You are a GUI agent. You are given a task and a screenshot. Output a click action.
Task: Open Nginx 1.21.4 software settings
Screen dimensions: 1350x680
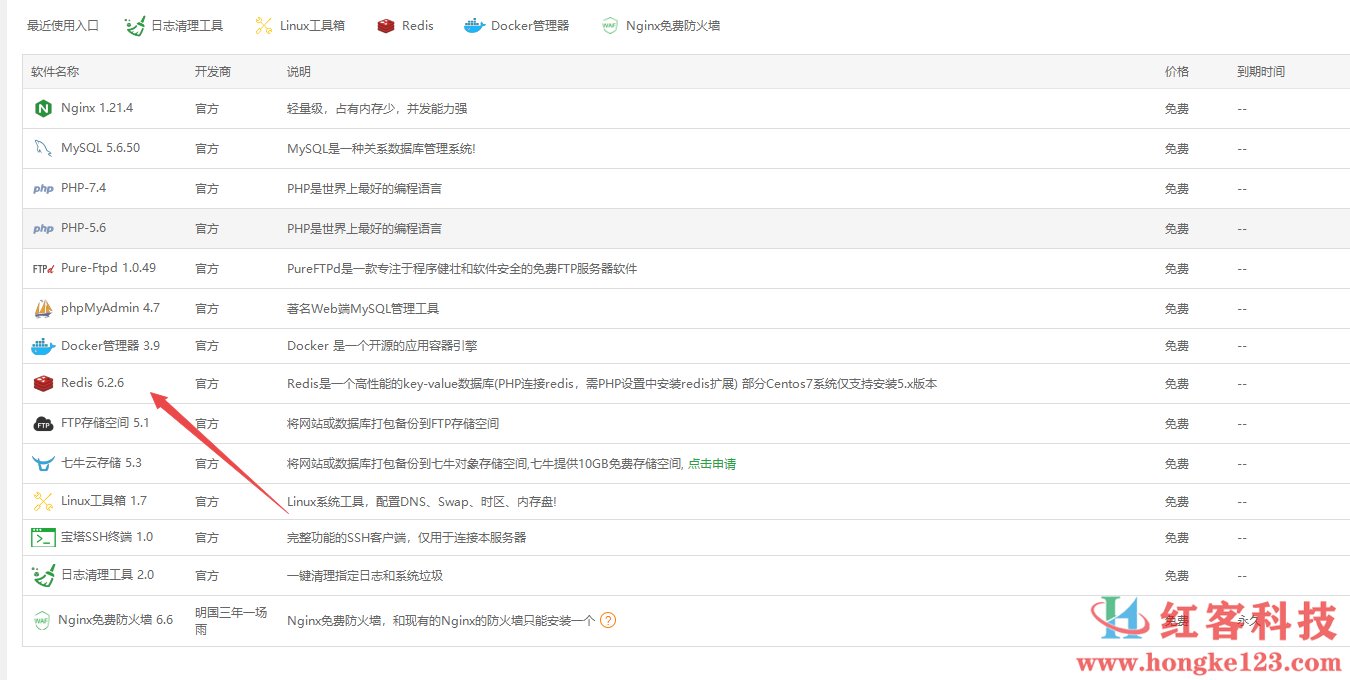pyautogui.click(x=97, y=108)
